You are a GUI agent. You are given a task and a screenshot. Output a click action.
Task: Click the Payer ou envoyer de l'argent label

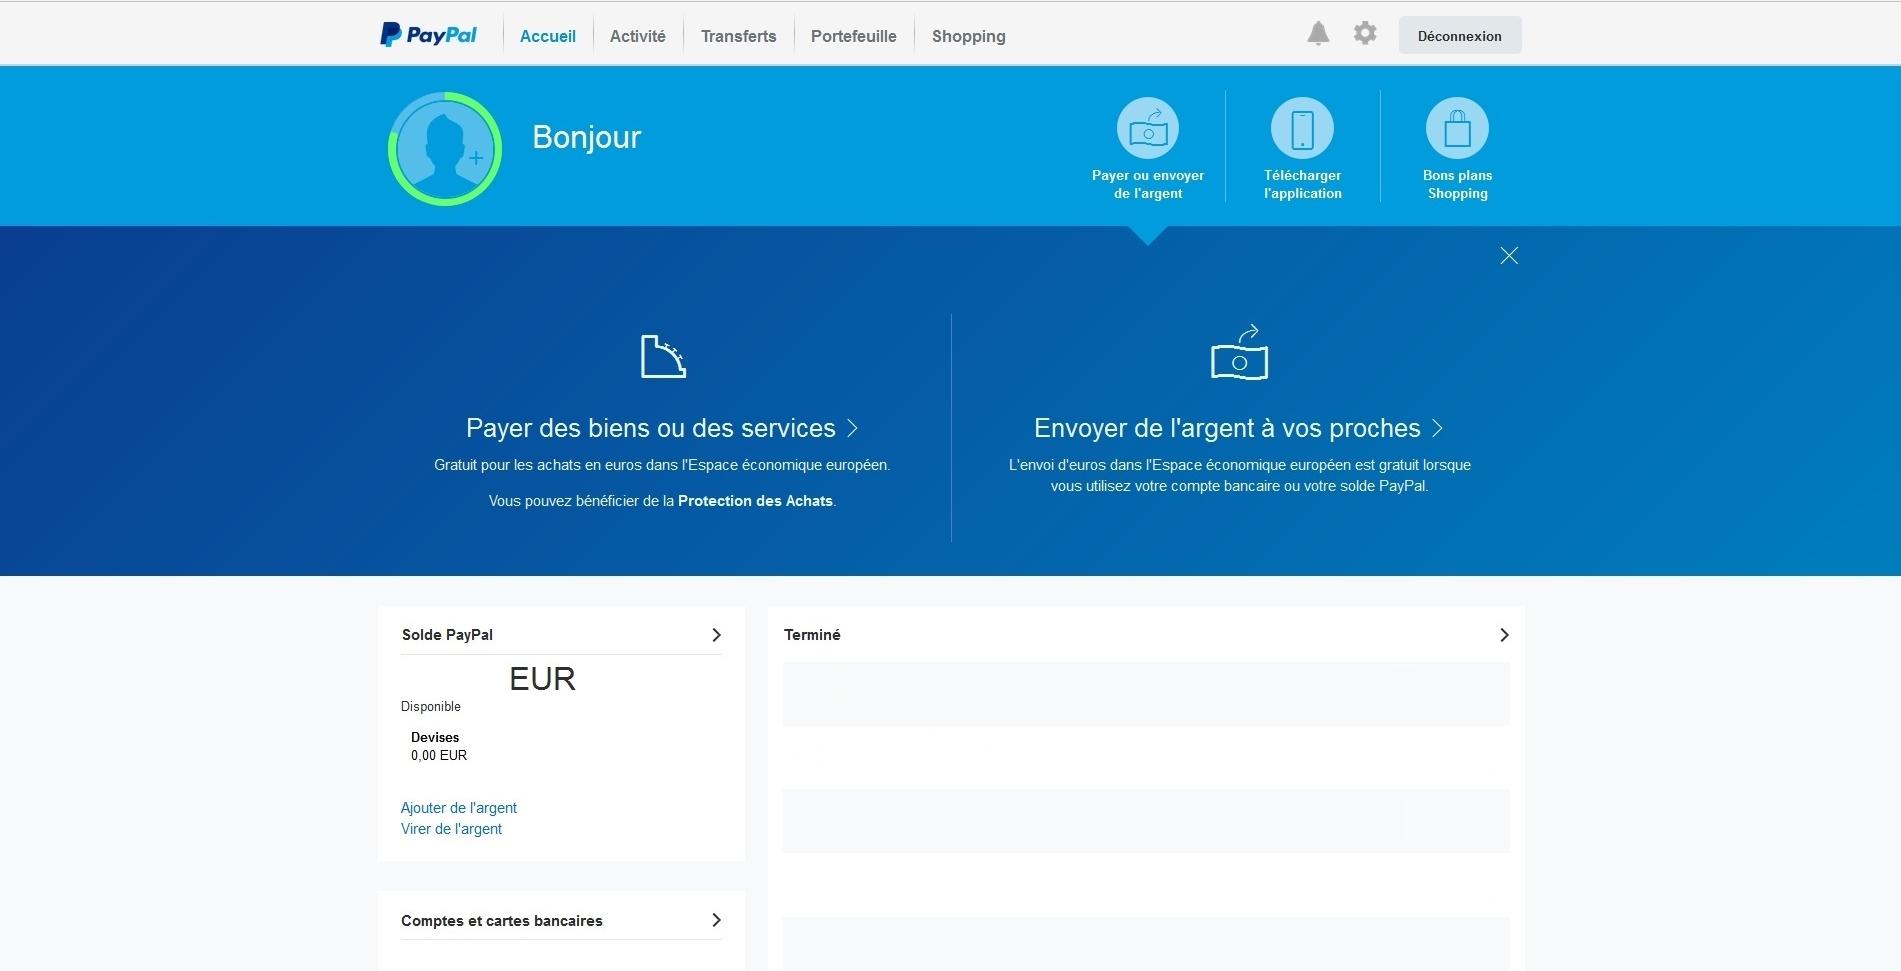click(1148, 184)
